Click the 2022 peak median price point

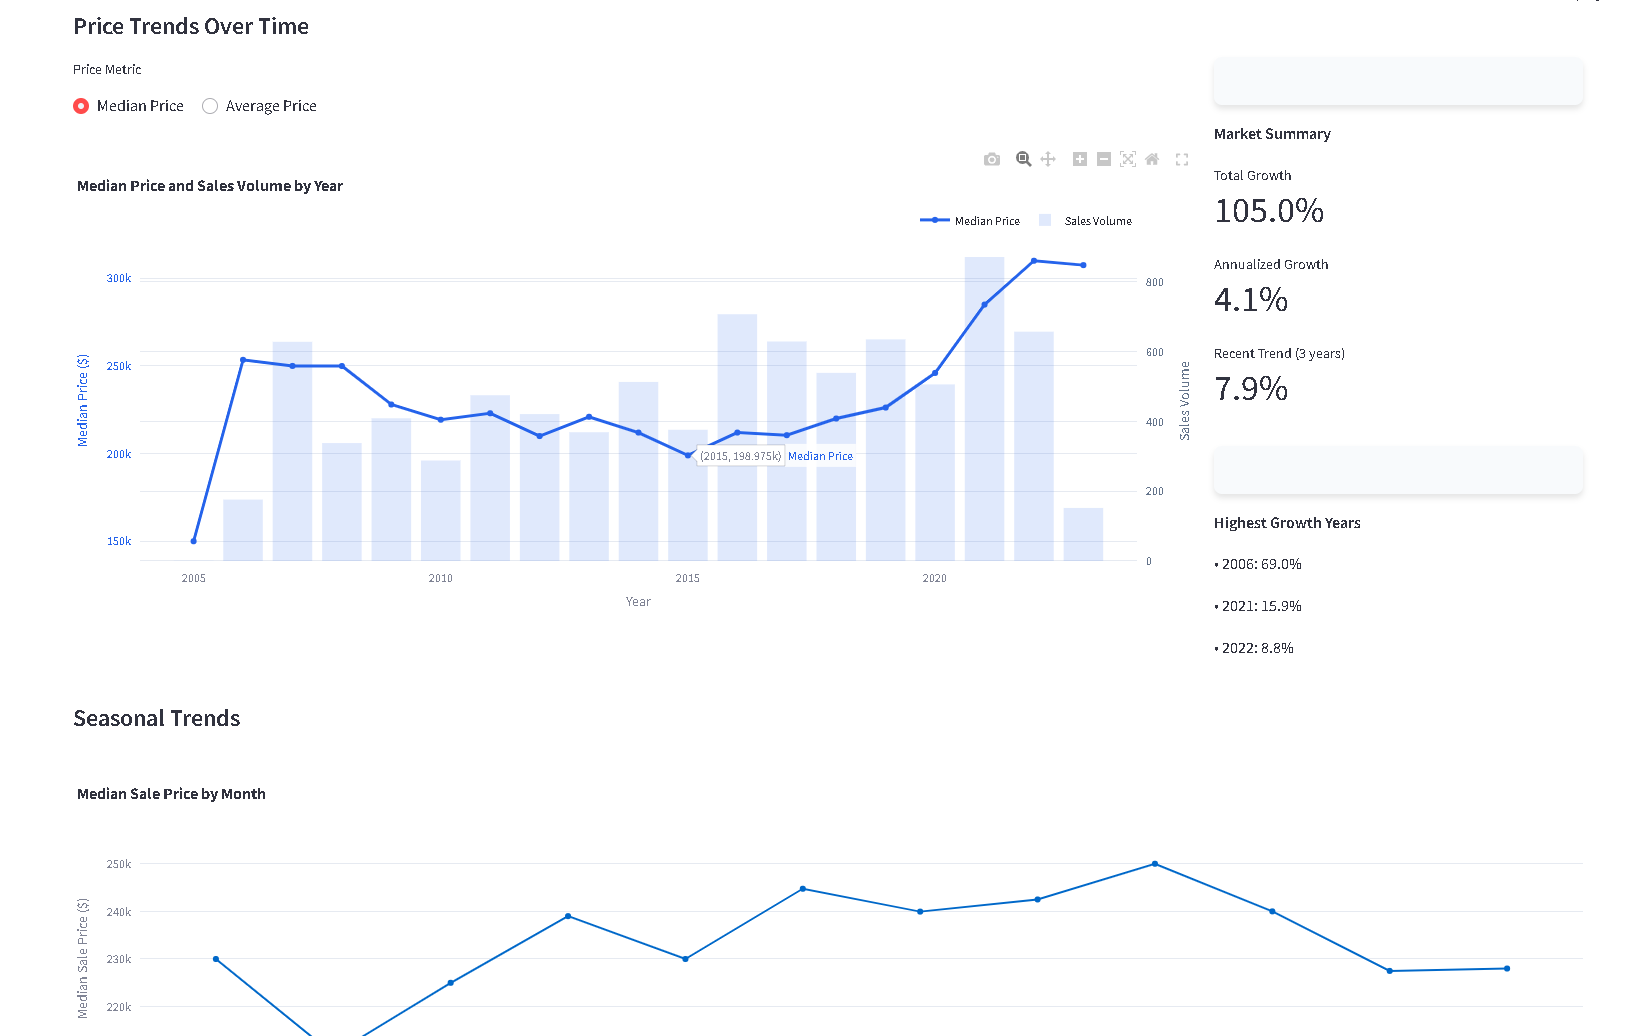(1034, 261)
